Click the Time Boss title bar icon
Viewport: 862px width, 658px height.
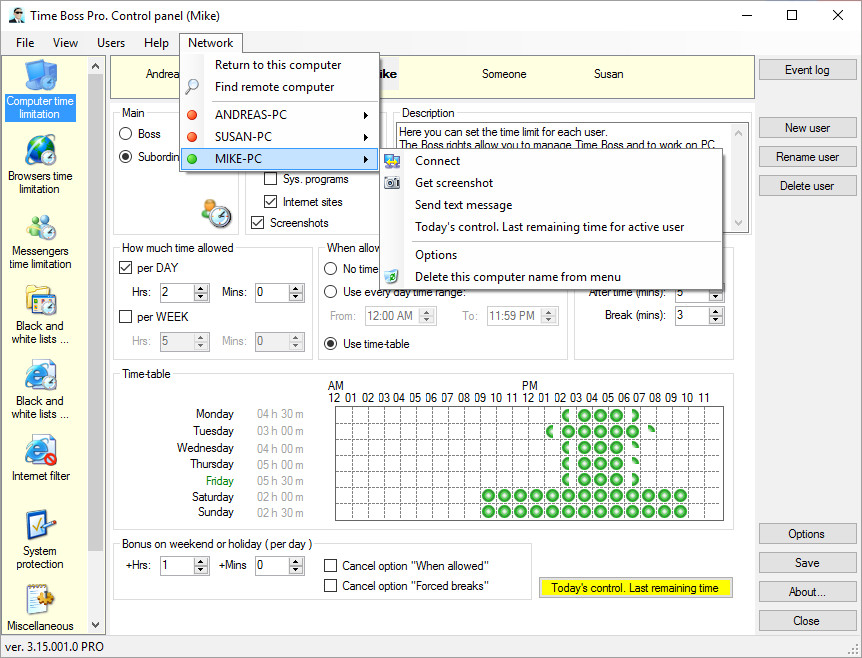click(x=16, y=15)
